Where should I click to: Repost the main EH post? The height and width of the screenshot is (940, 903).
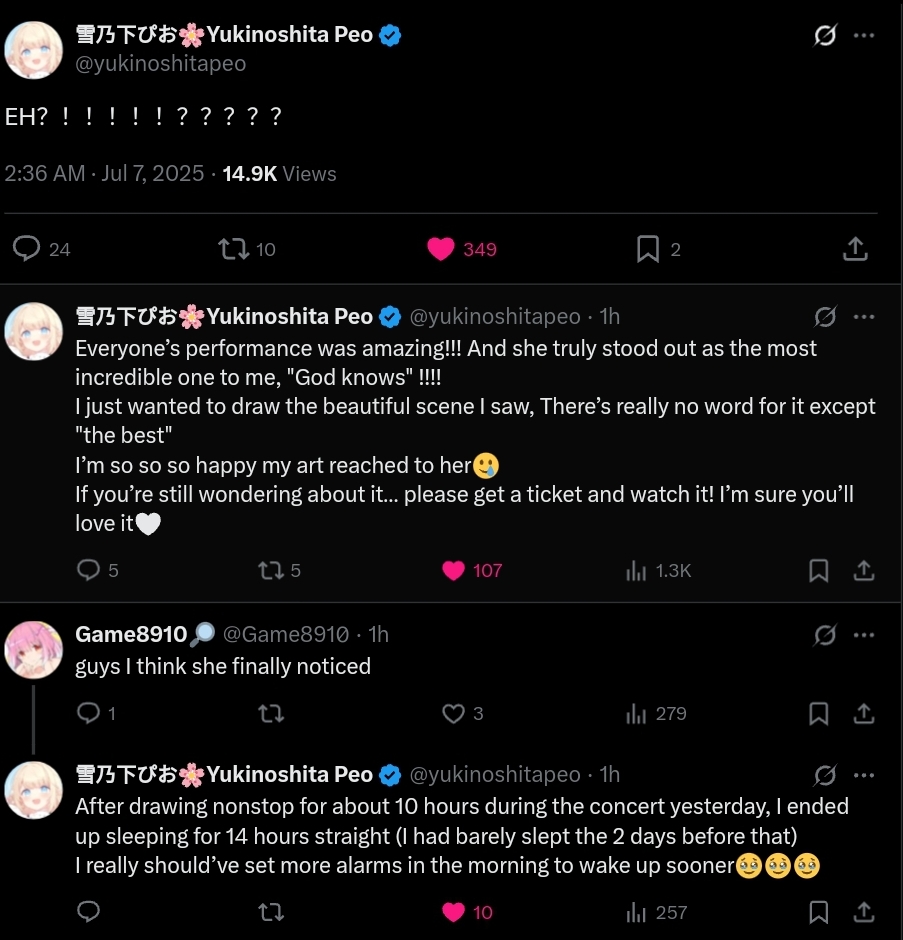[233, 249]
